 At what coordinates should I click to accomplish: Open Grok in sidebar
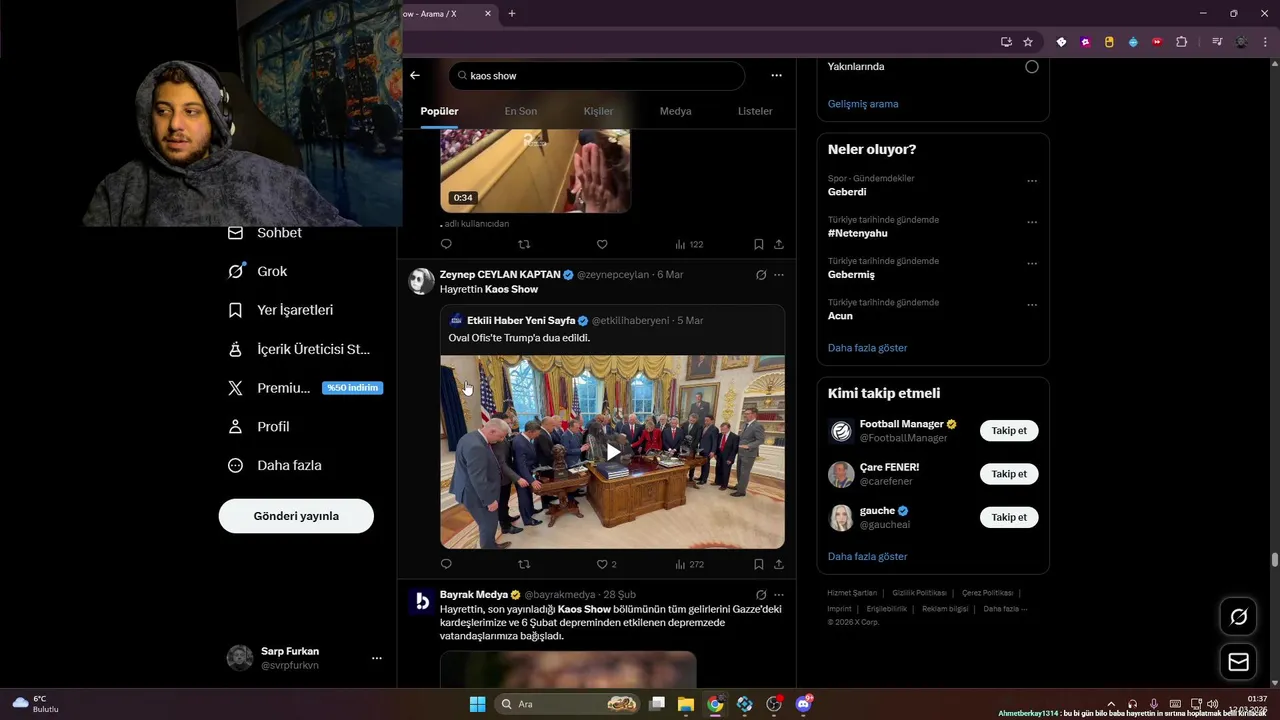click(x=258, y=271)
